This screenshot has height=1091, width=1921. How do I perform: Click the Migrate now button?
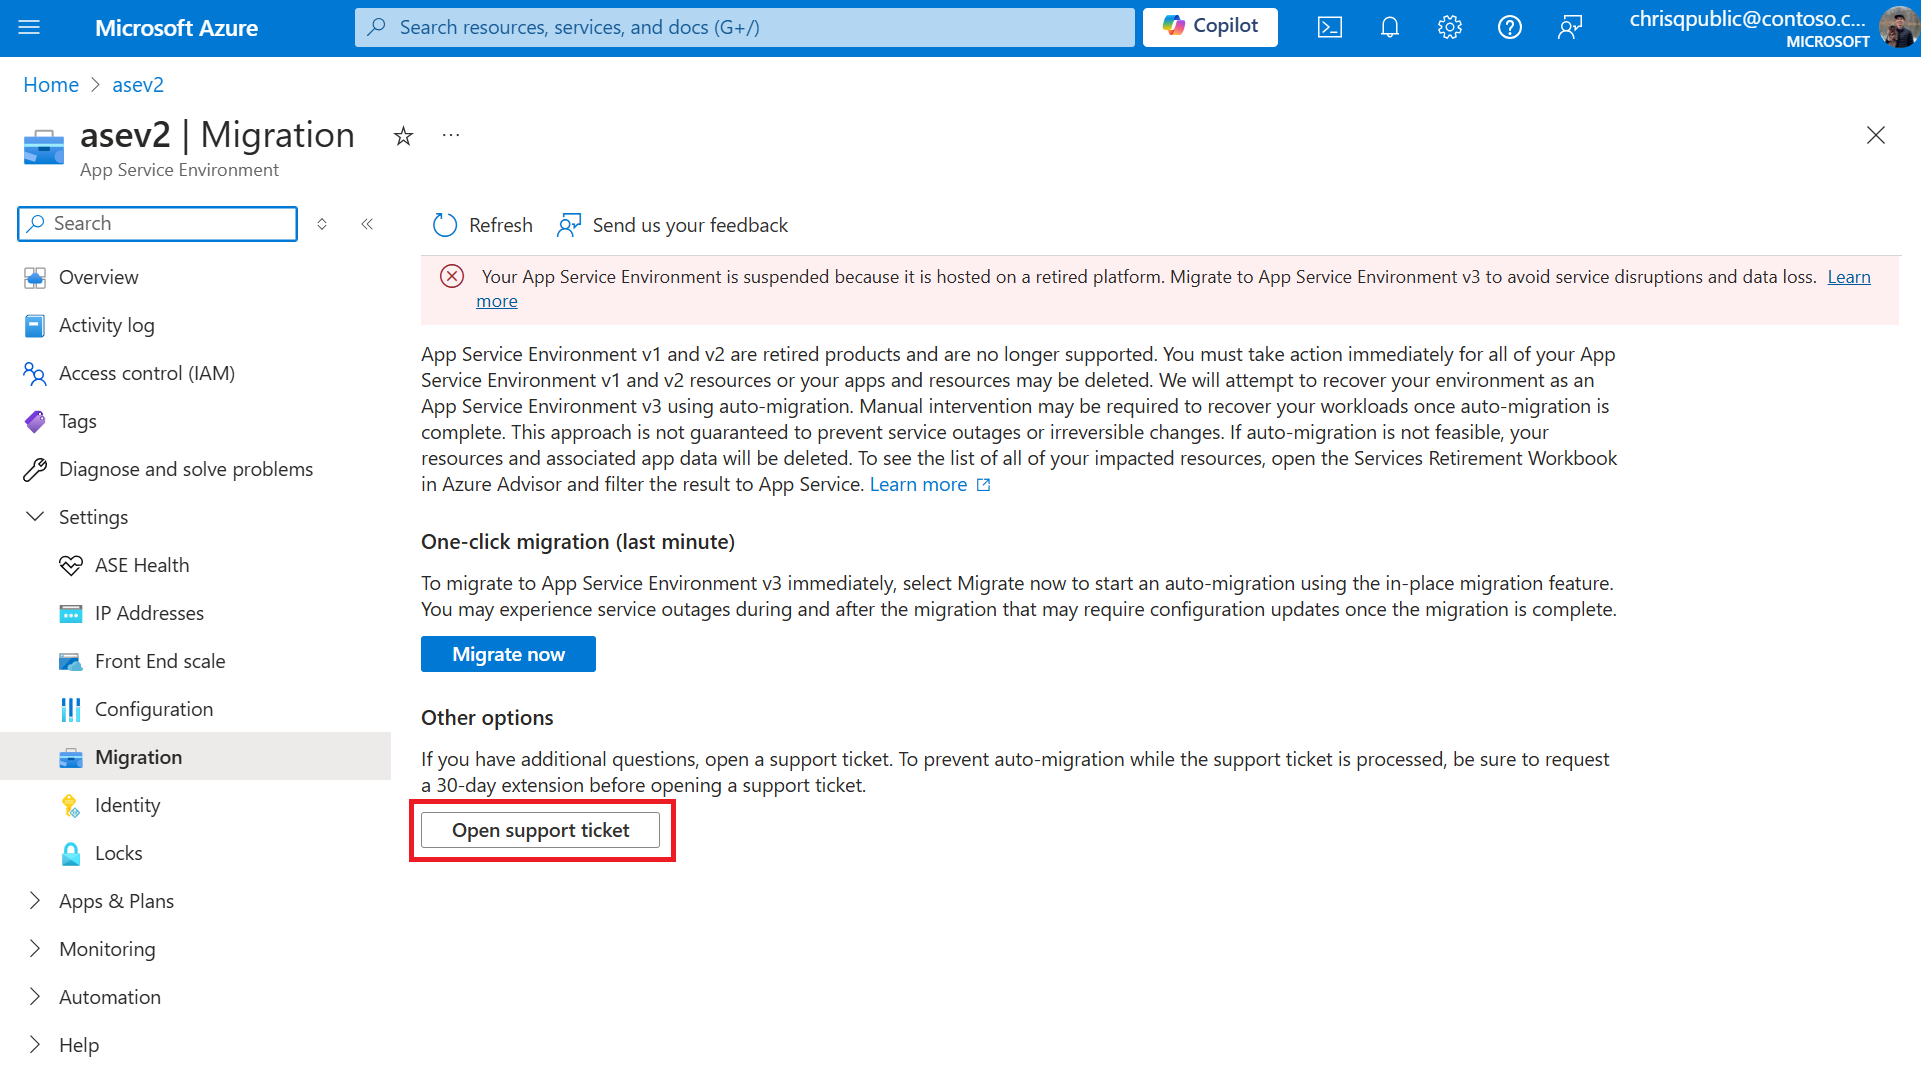point(508,653)
